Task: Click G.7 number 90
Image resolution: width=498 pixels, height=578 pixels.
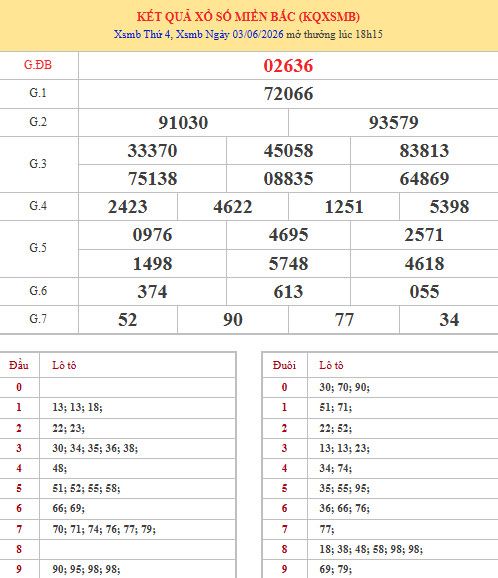Action: [233, 320]
